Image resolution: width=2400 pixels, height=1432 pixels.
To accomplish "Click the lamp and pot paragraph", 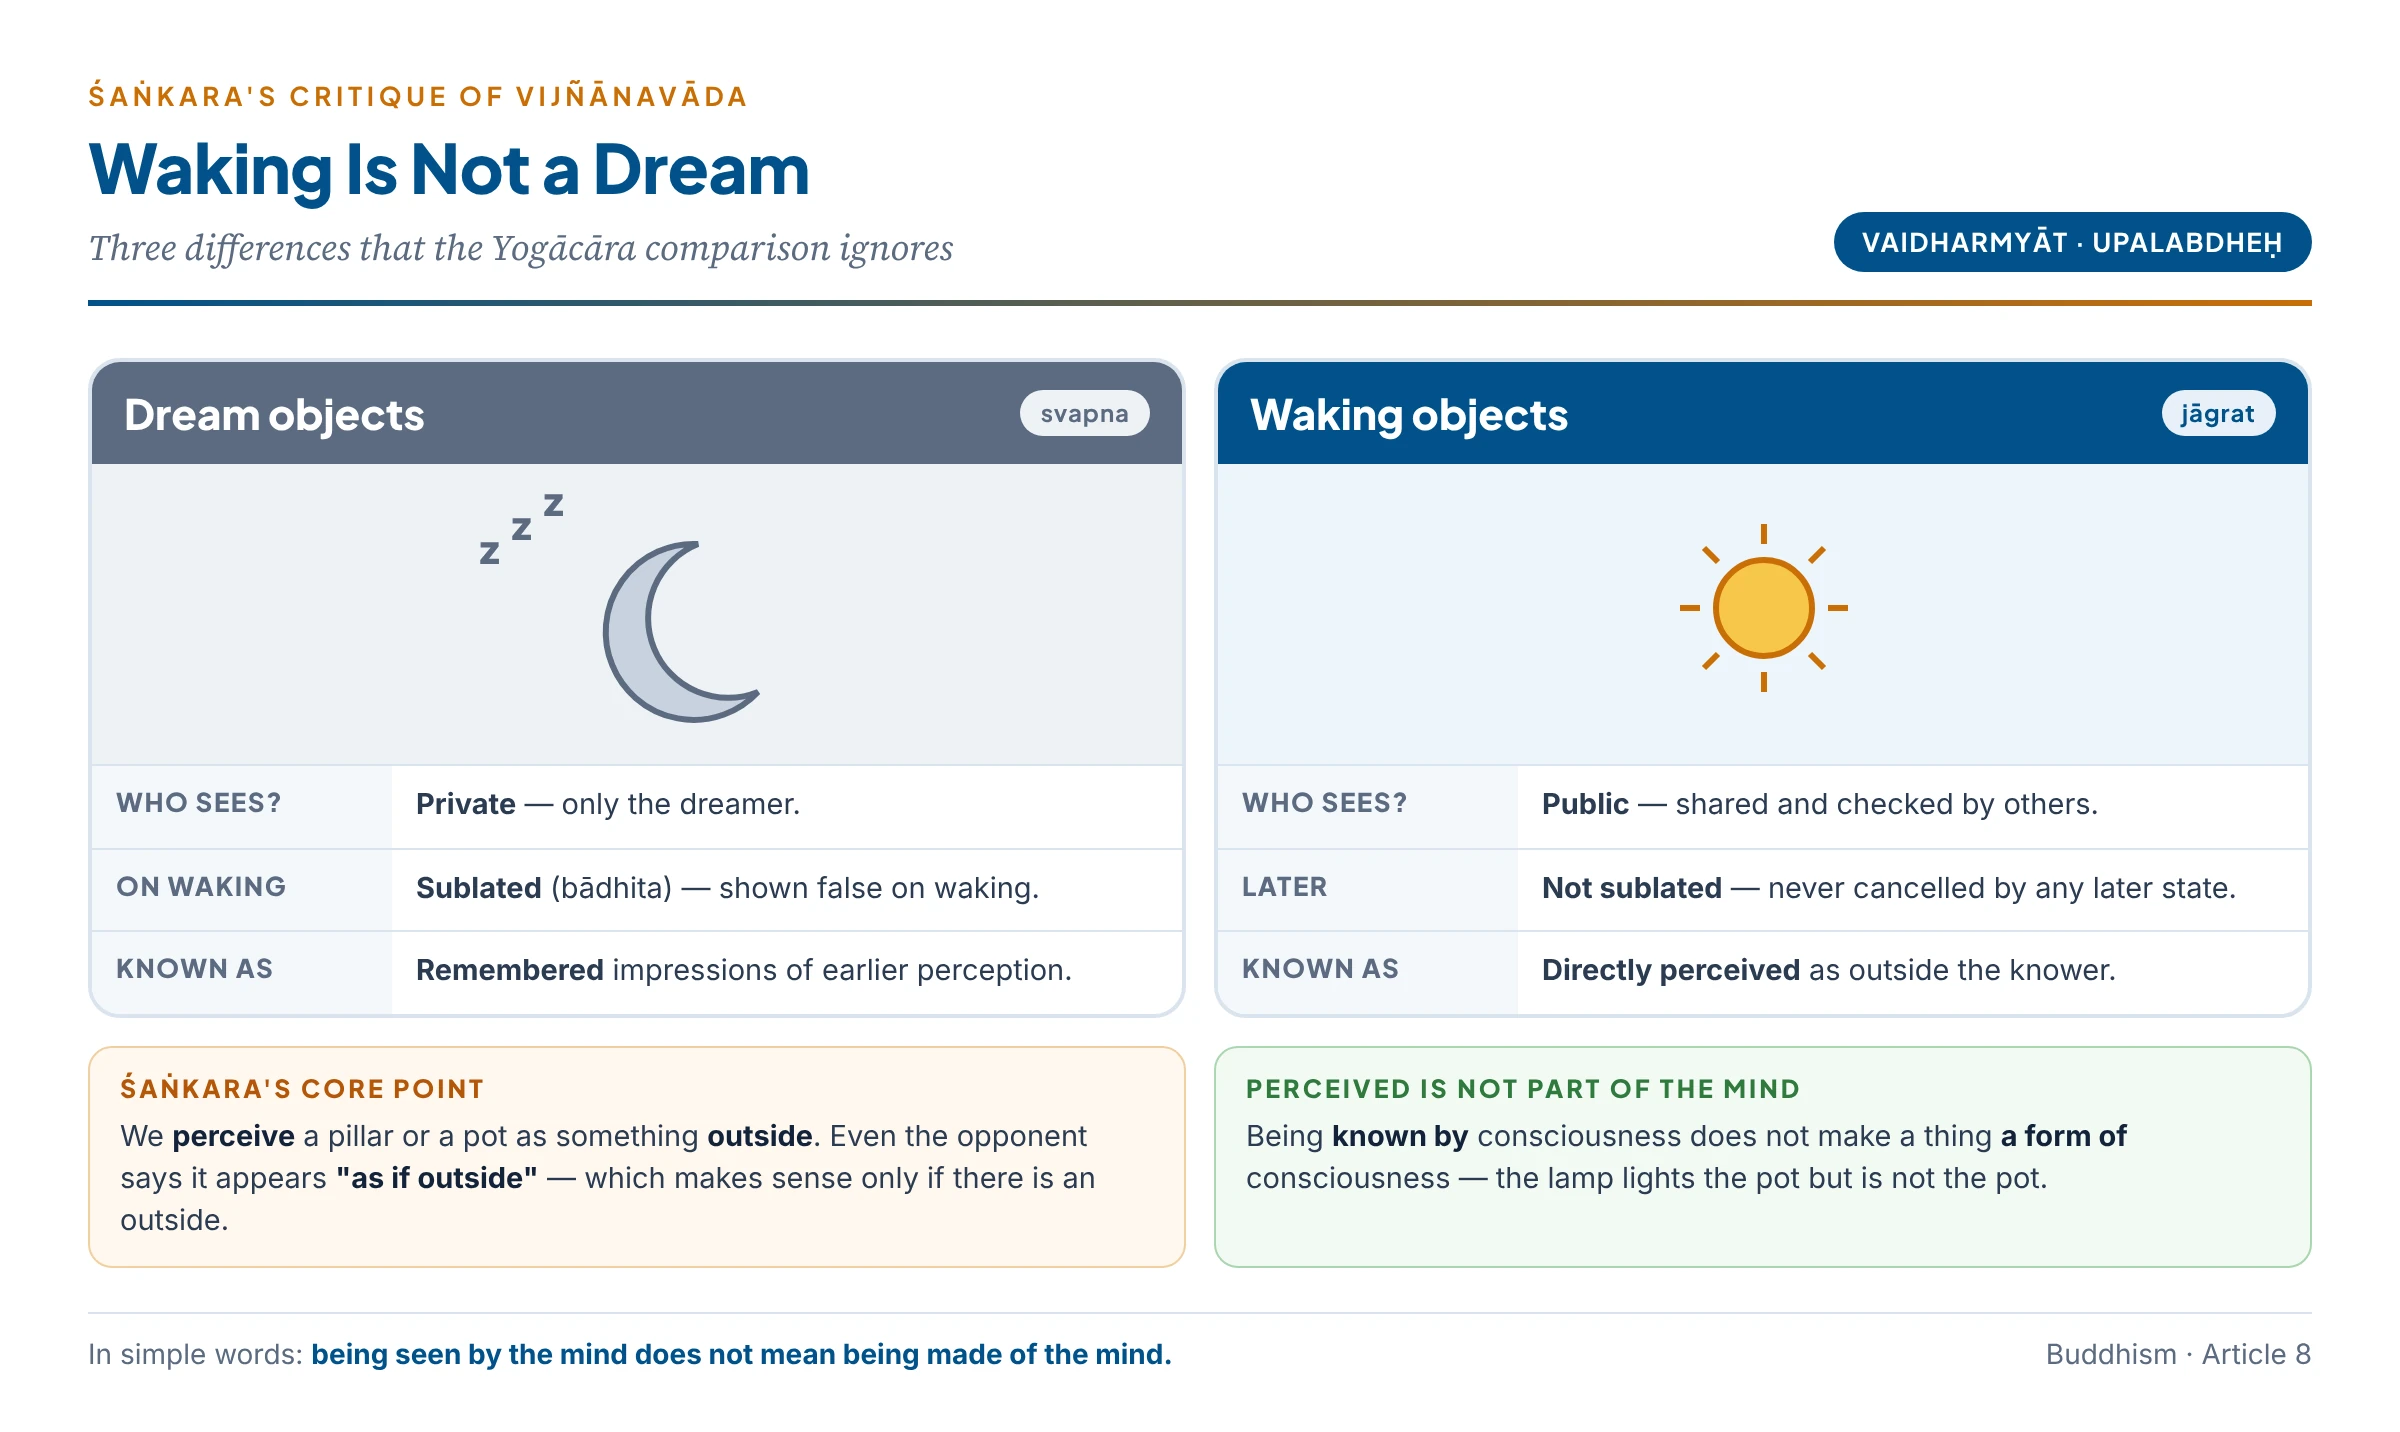I will pyautogui.click(x=1686, y=1157).
